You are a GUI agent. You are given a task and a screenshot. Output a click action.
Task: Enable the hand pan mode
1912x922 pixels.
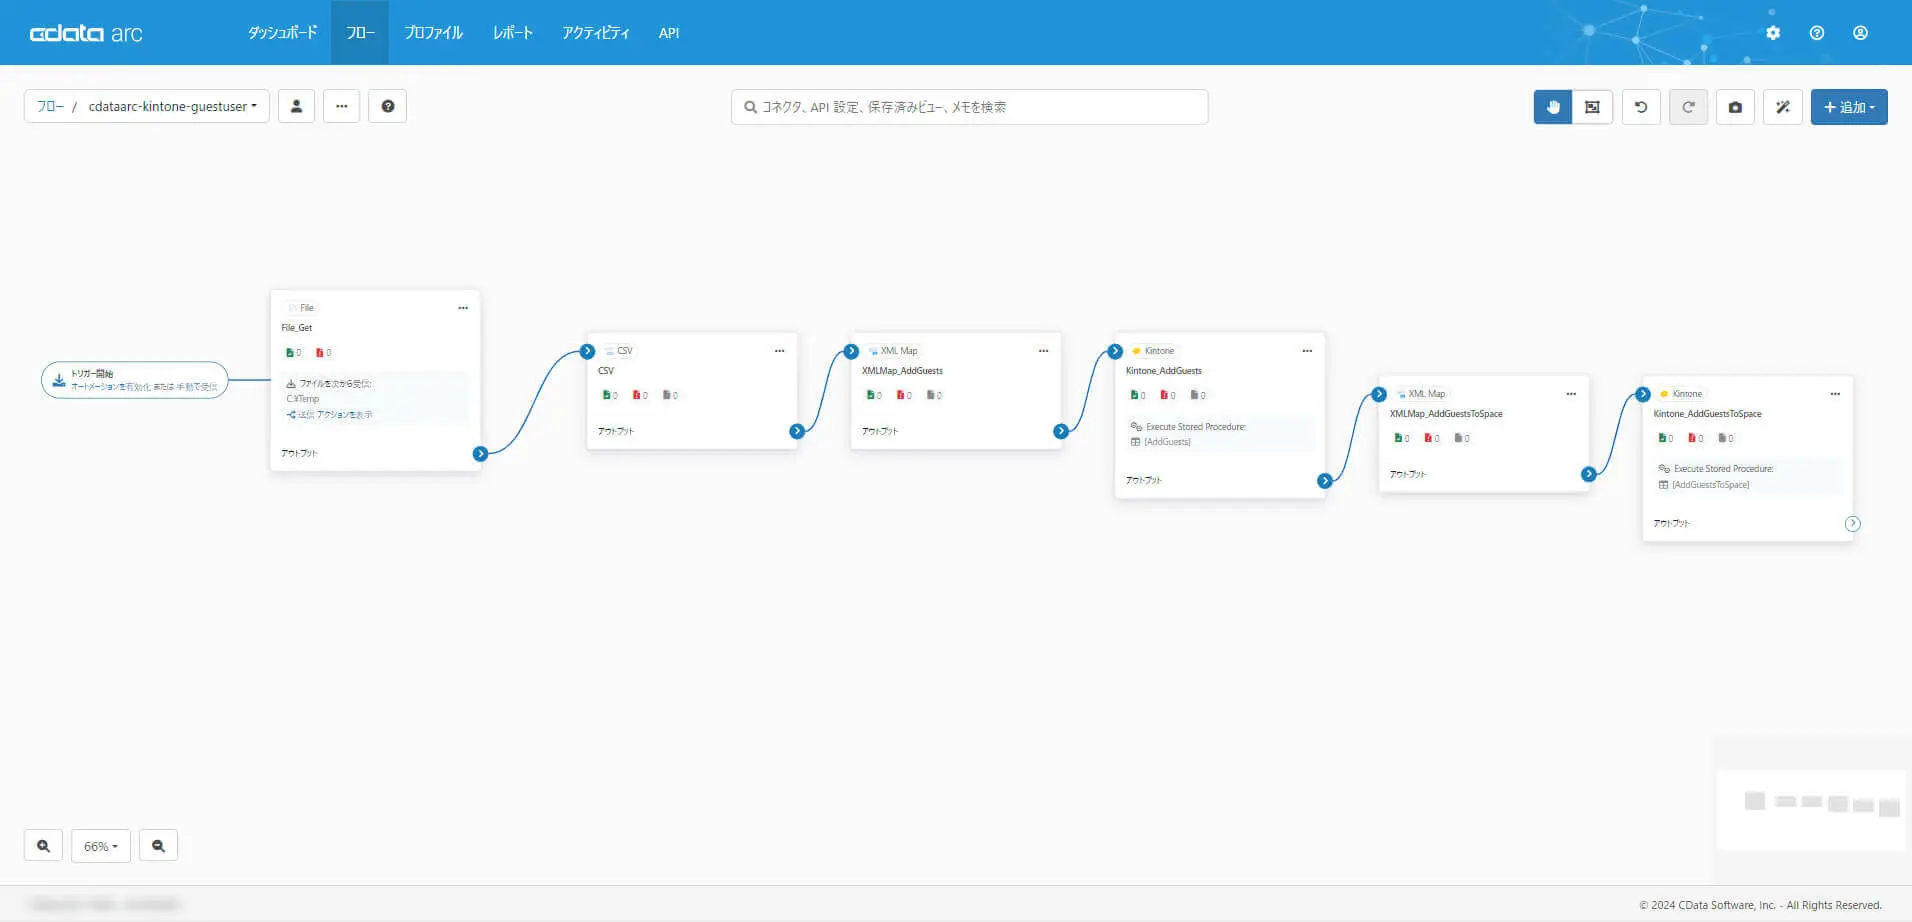tap(1553, 107)
